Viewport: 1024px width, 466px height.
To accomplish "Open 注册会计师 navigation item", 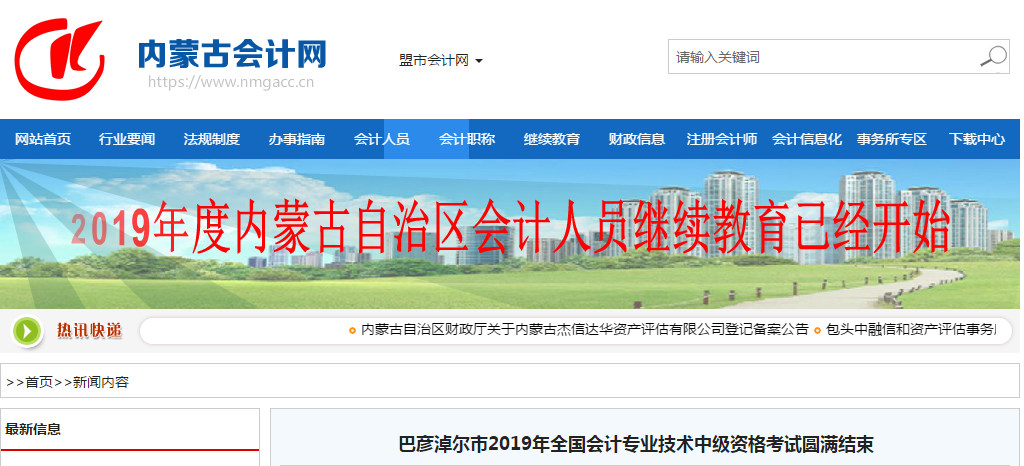I will pos(722,139).
